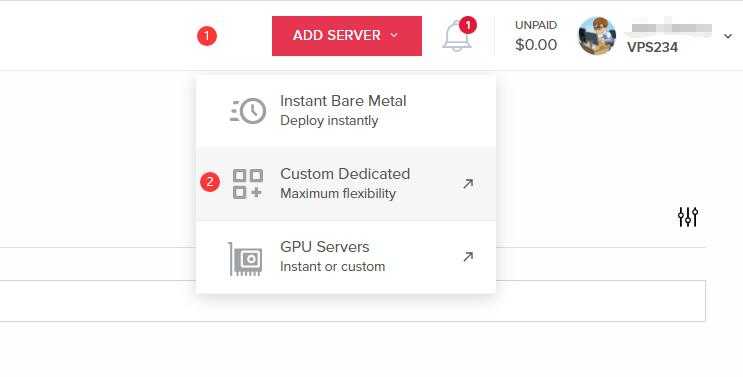Click the wide input box below the dropdown

click(x=353, y=301)
